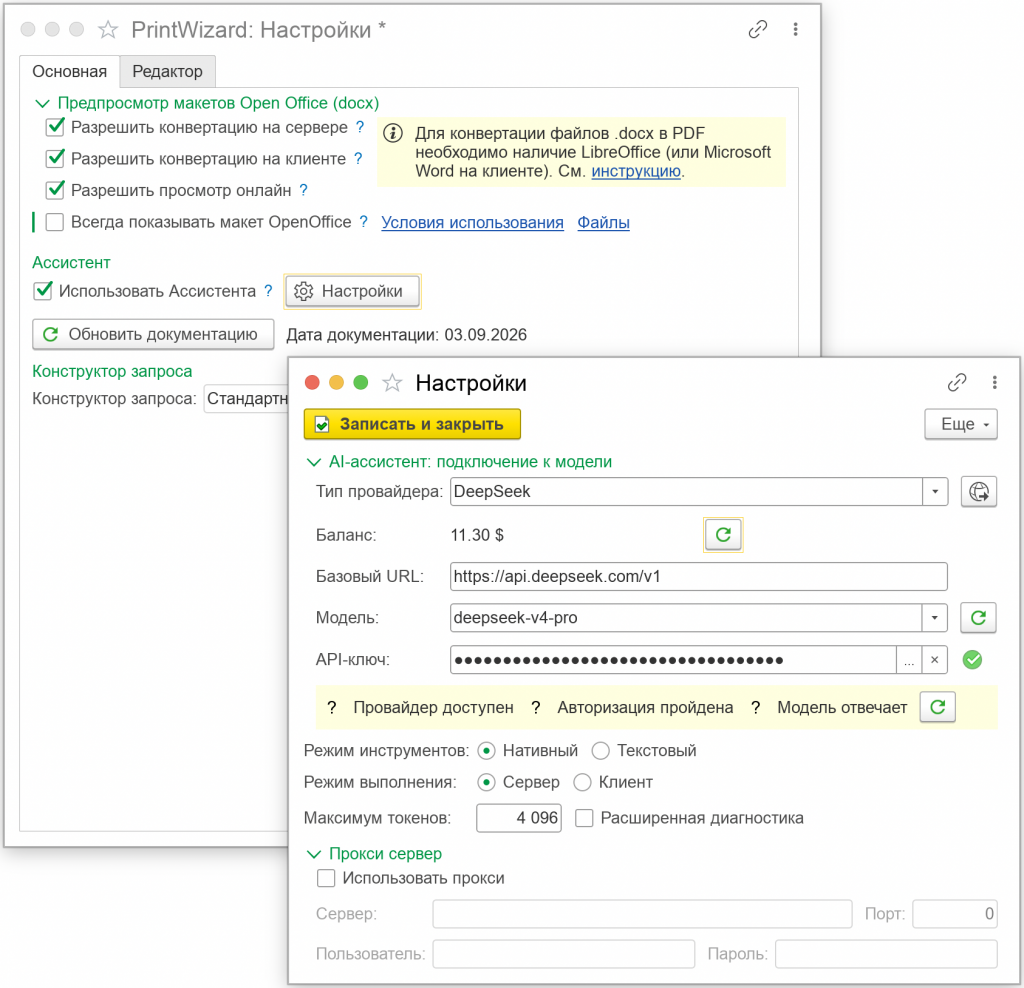Collapse the Прокси сервер section
Screen dimensions: 1024x988
coord(313,854)
